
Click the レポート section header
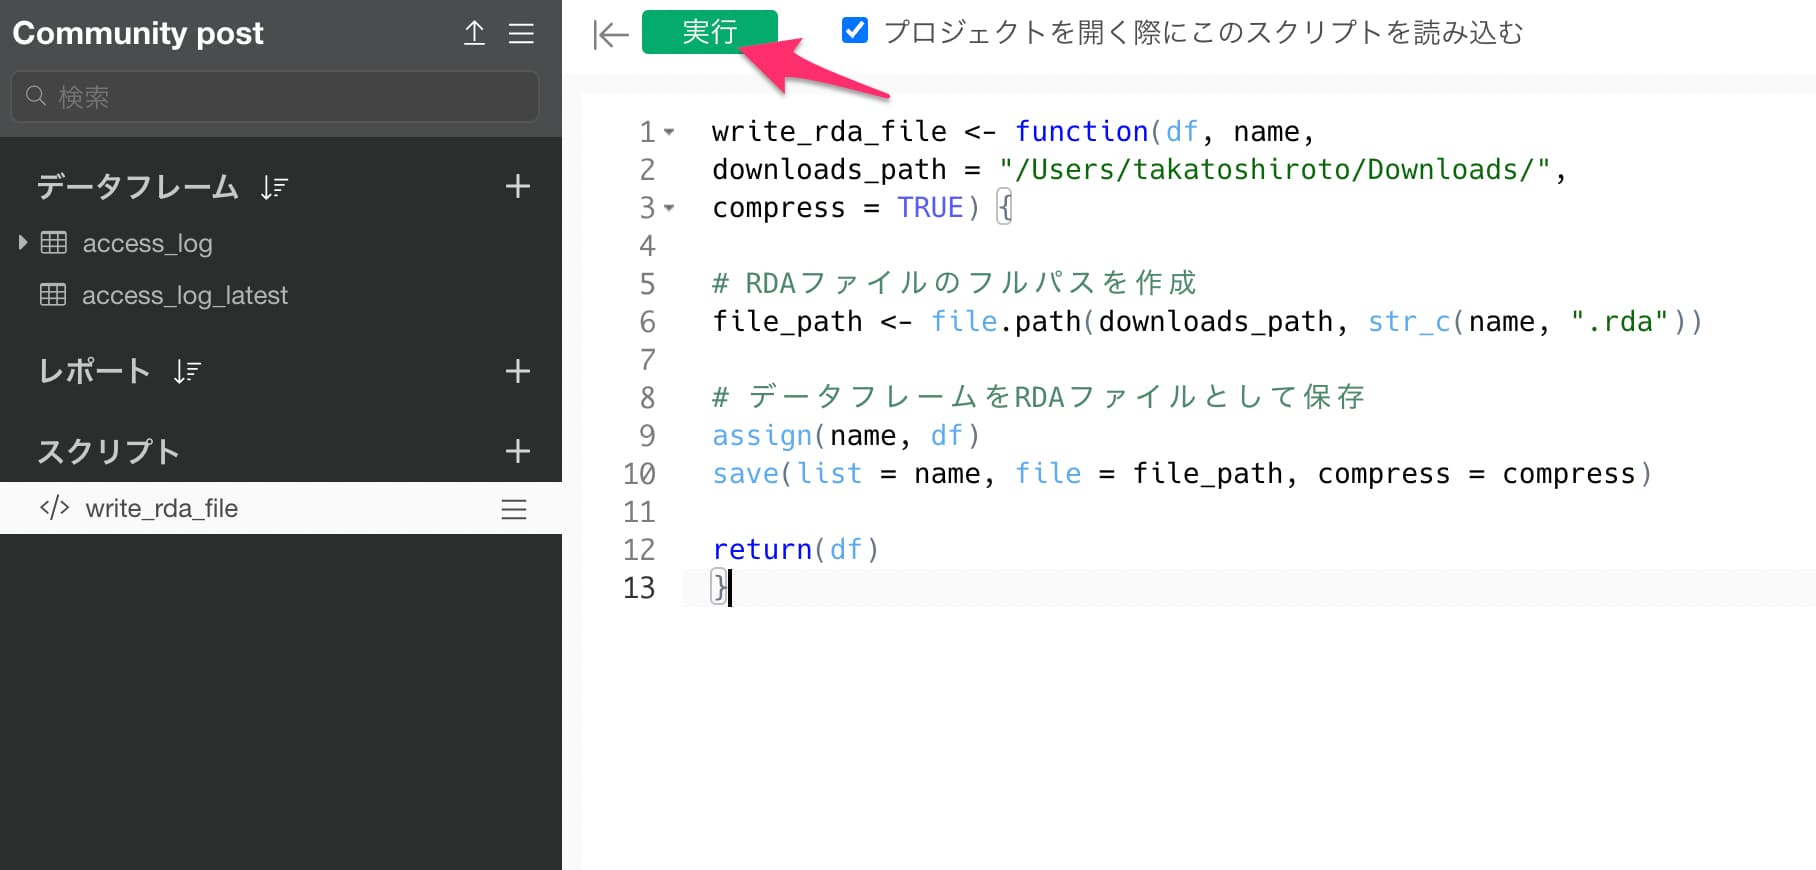[94, 371]
